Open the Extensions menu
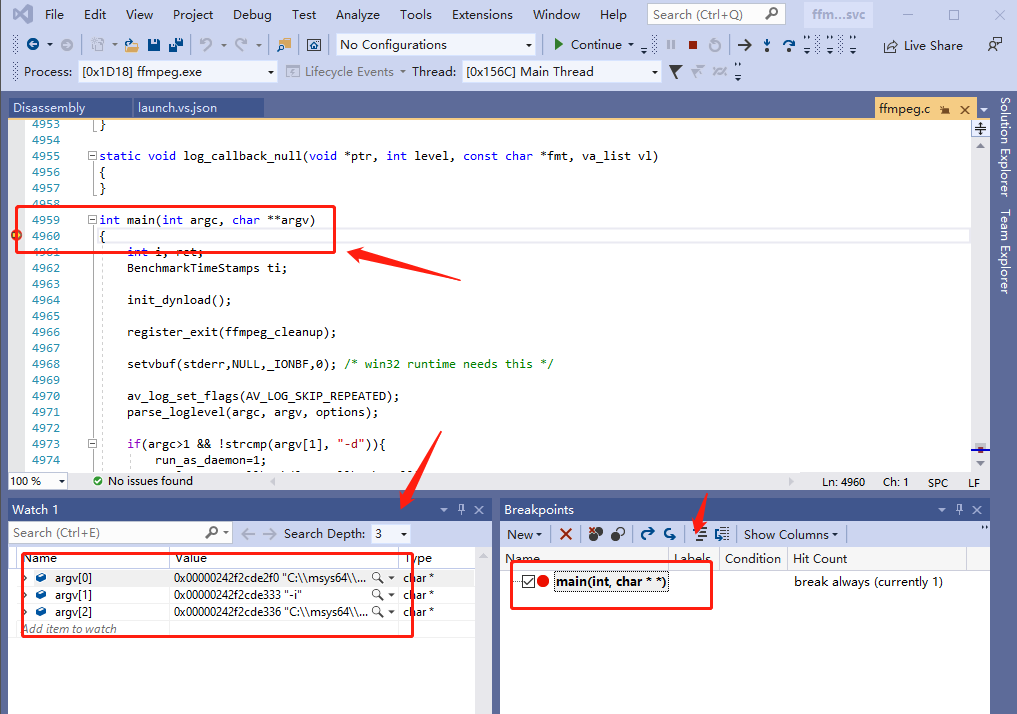This screenshot has height=714, width=1017. pyautogui.click(x=482, y=14)
